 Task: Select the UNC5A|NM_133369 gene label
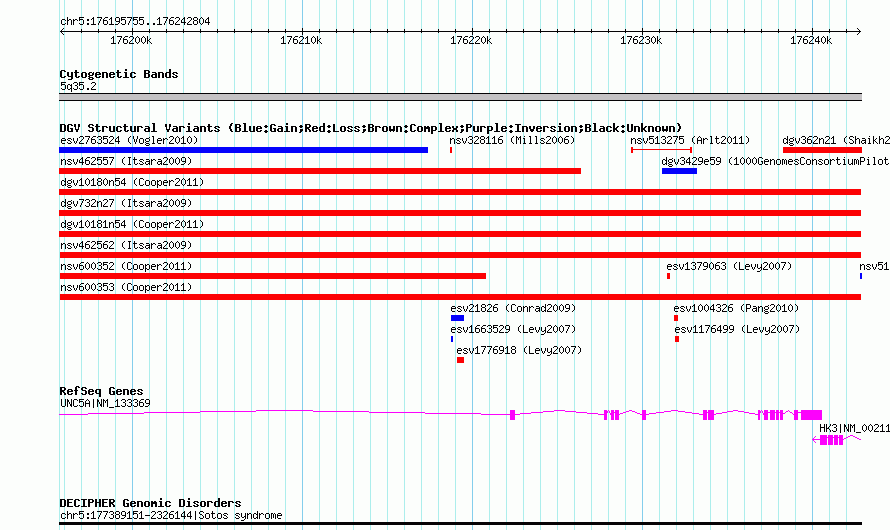pyautogui.click(x=105, y=403)
